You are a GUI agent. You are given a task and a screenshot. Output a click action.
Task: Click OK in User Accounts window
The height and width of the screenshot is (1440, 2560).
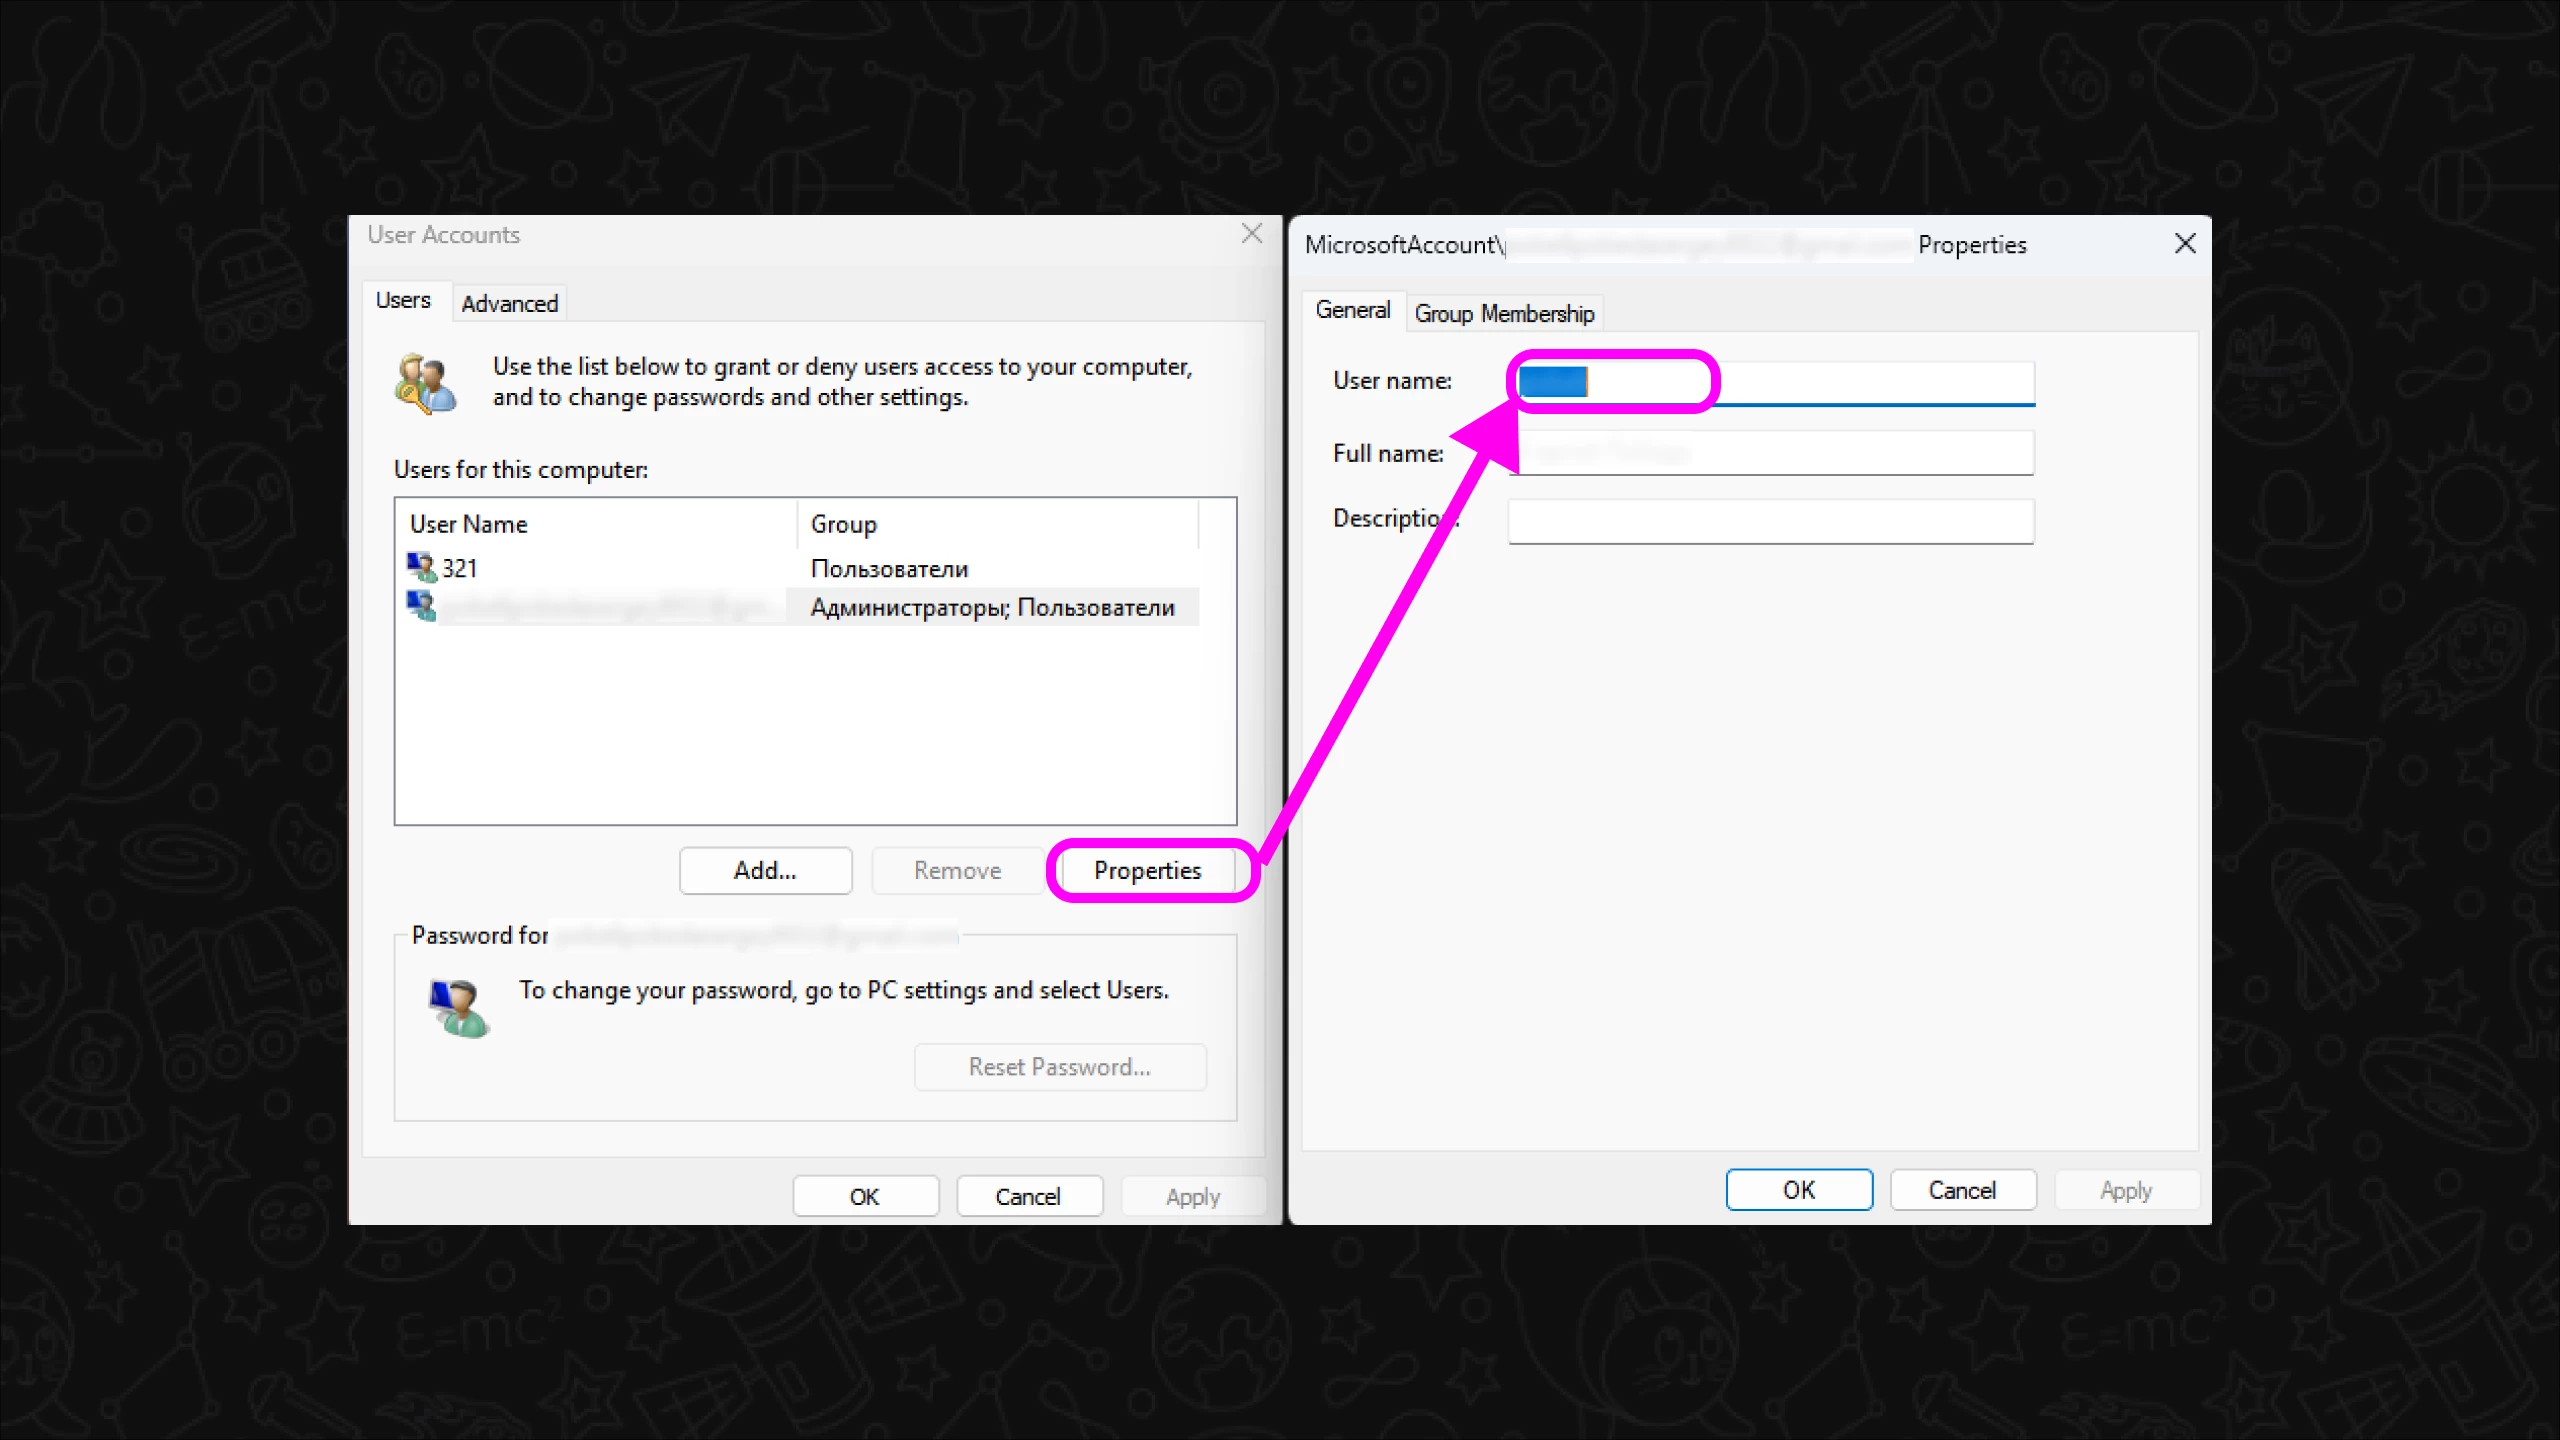point(864,1197)
